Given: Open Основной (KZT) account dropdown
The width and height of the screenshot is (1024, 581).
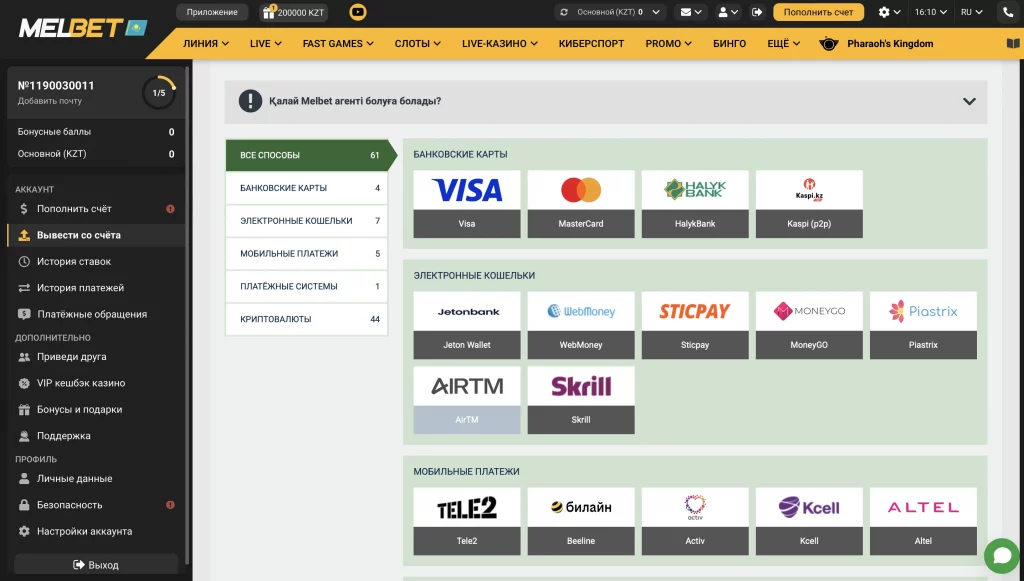Looking at the screenshot, I should (x=618, y=12).
